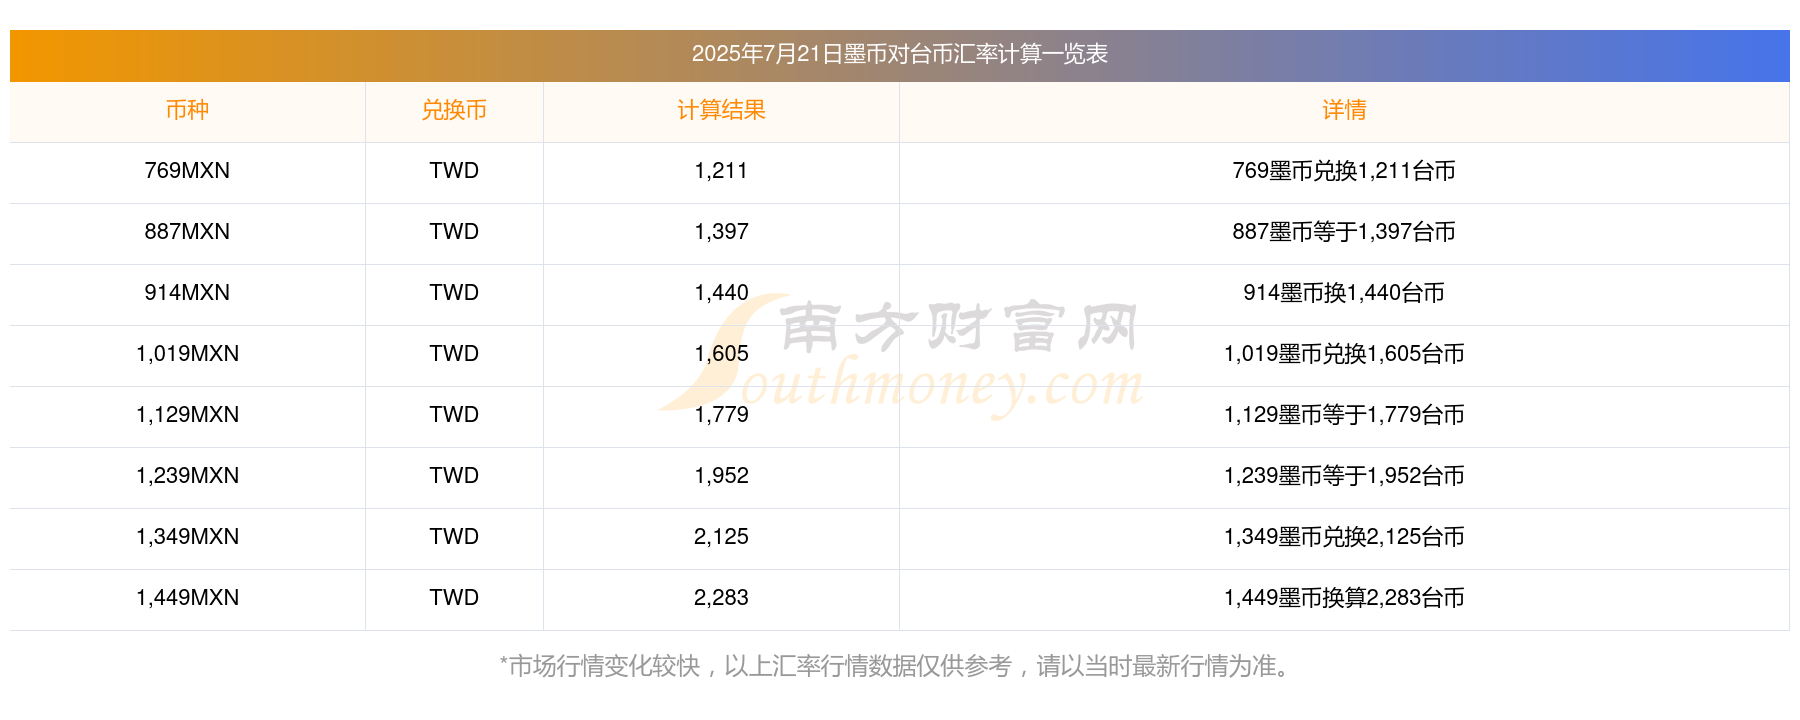Image resolution: width=1800 pixels, height=720 pixels.
Task: Click TWD in the 1,349MXN row
Action: [x=454, y=537]
